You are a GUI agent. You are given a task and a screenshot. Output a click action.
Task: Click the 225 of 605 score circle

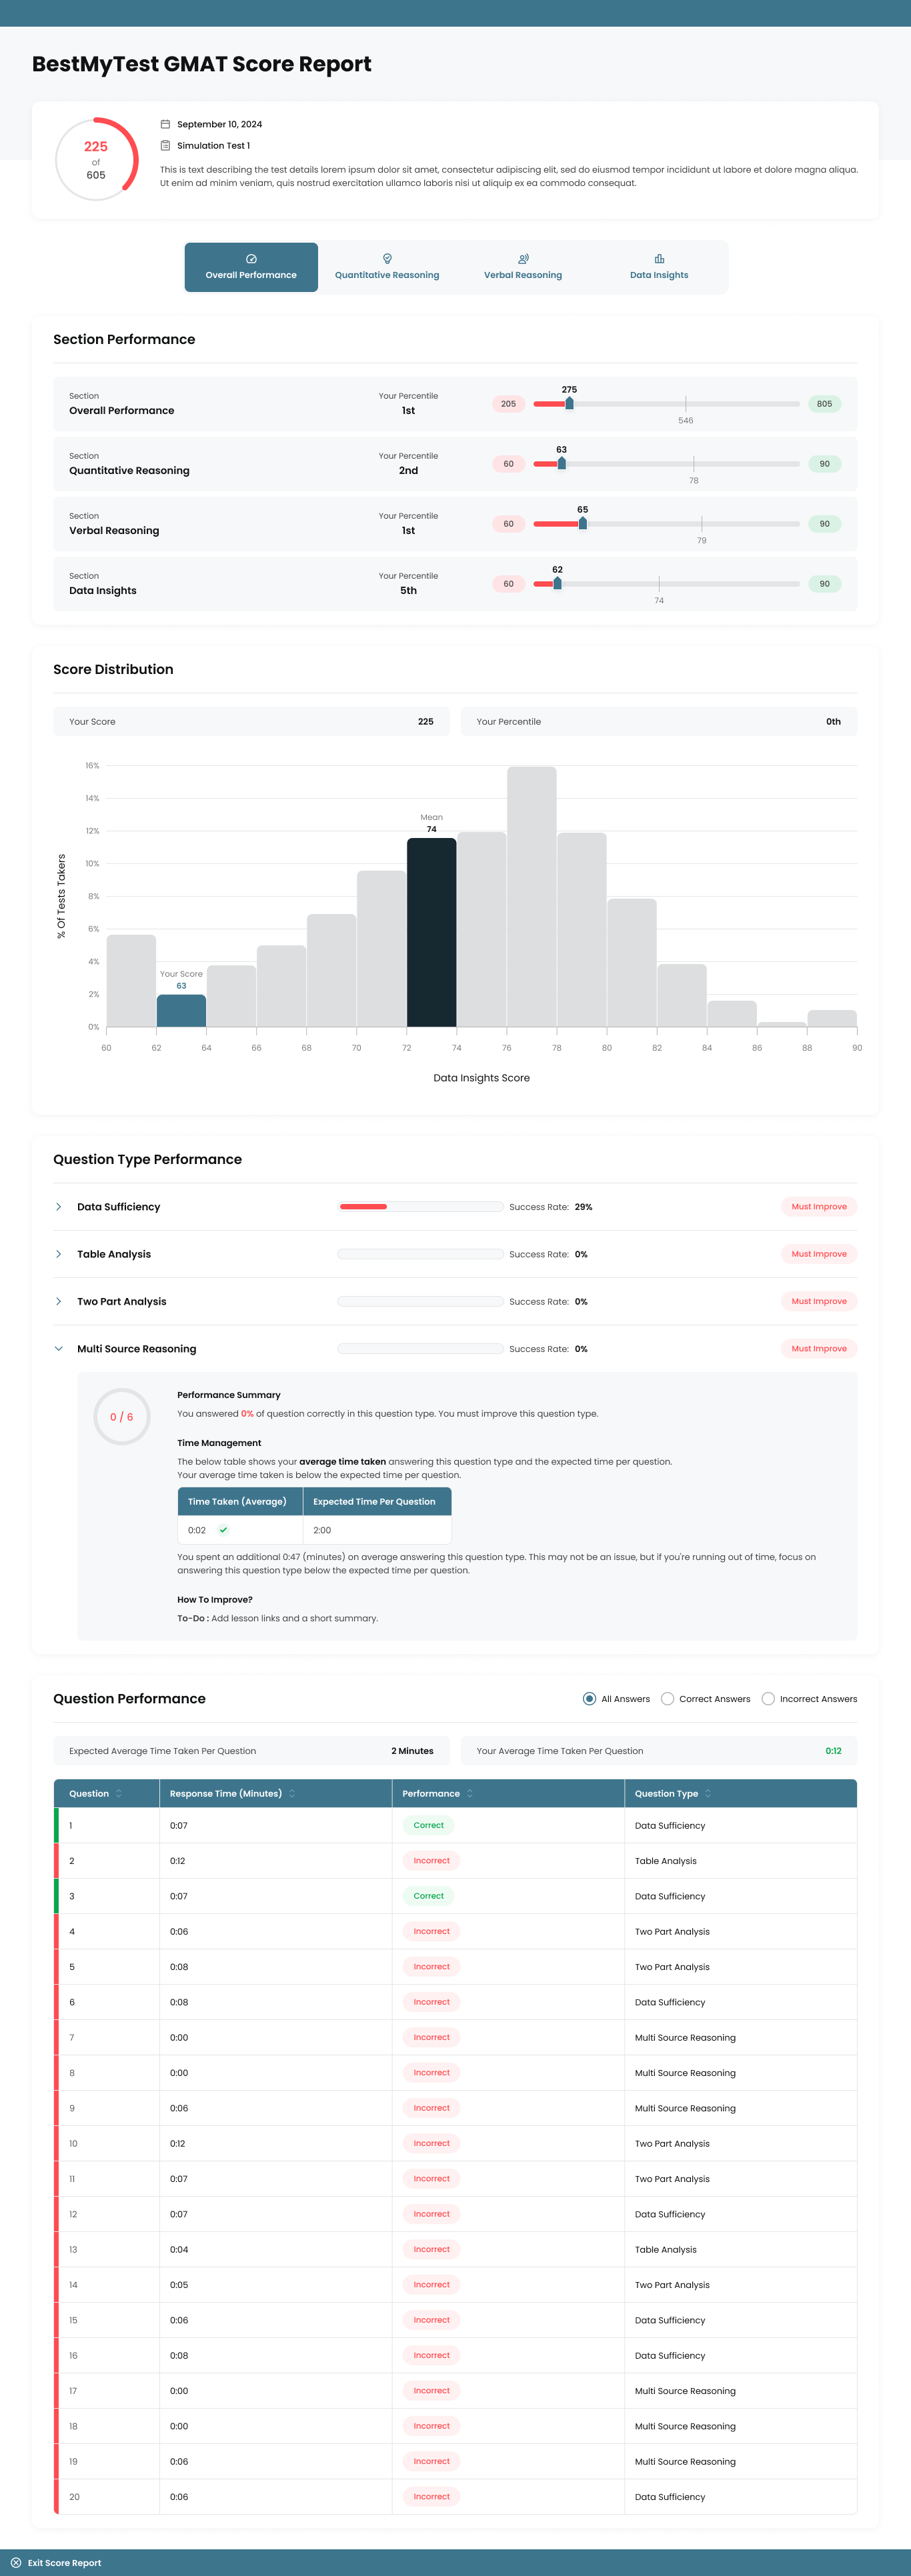point(96,159)
